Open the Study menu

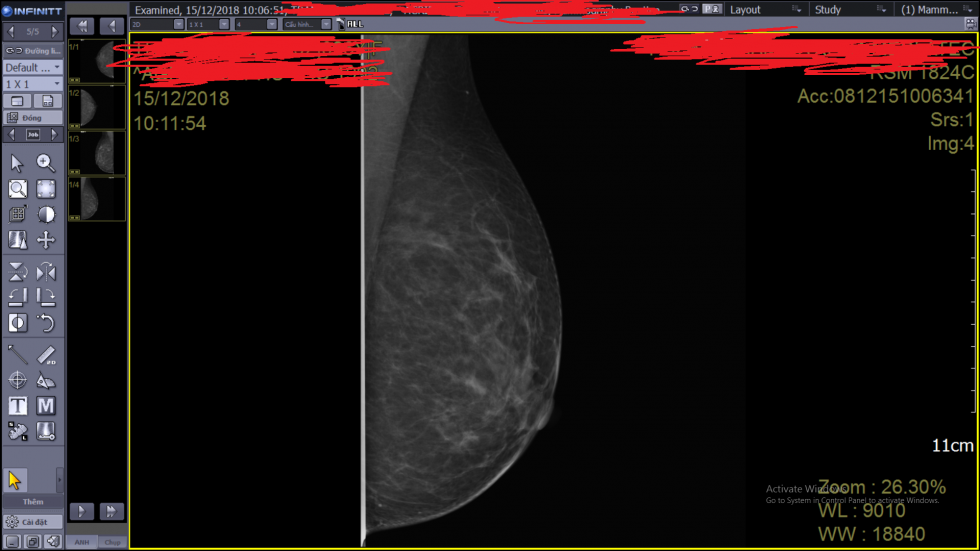(828, 9)
